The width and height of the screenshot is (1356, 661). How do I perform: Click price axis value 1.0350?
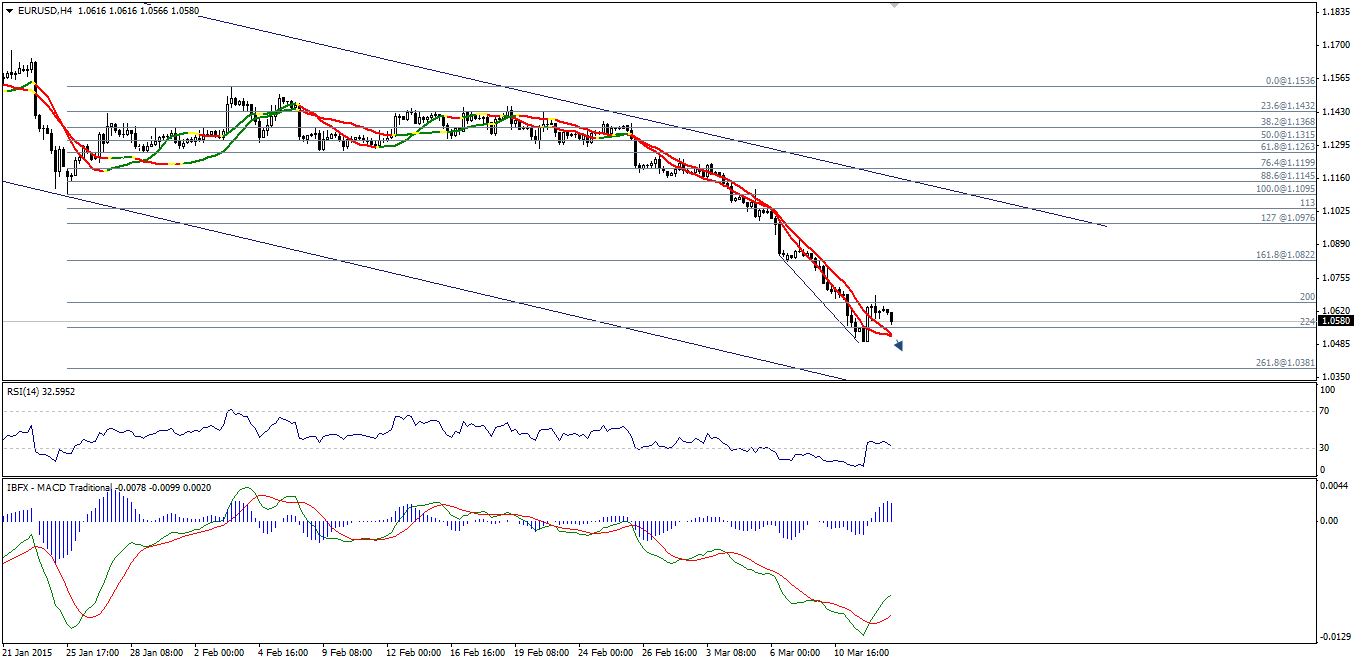tap(1336, 377)
